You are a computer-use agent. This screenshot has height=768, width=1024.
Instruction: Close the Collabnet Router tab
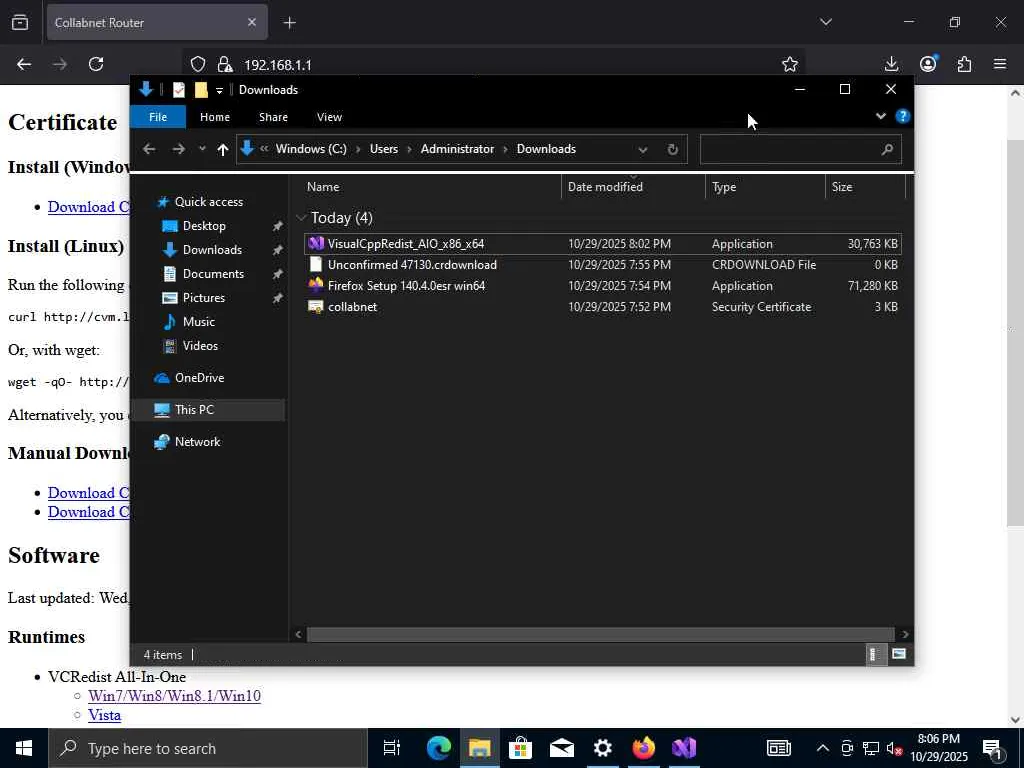pos(251,22)
